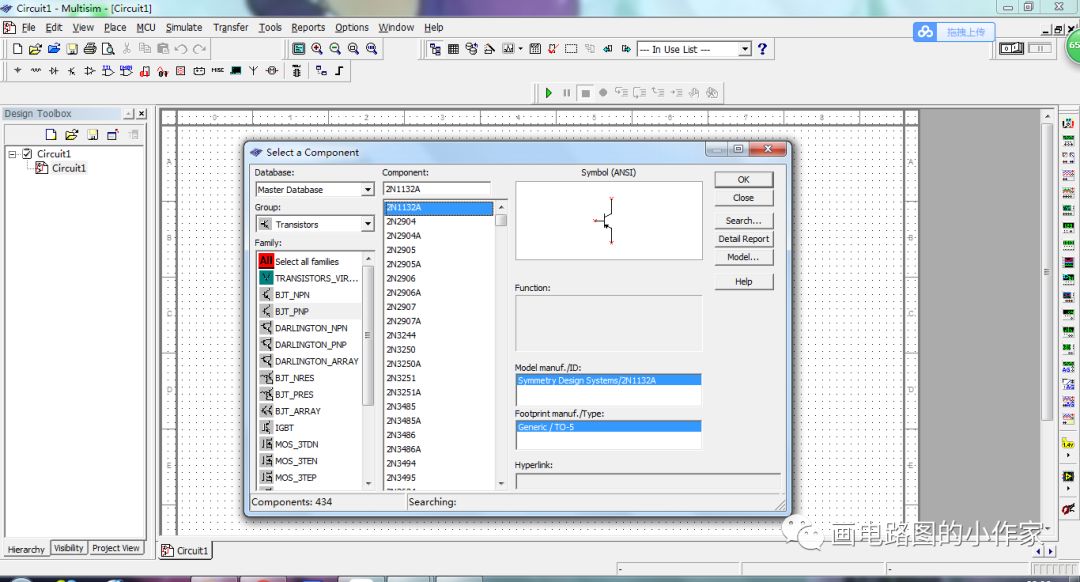Click the Detail Report button
The height and width of the screenshot is (582, 1080).
[744, 238]
